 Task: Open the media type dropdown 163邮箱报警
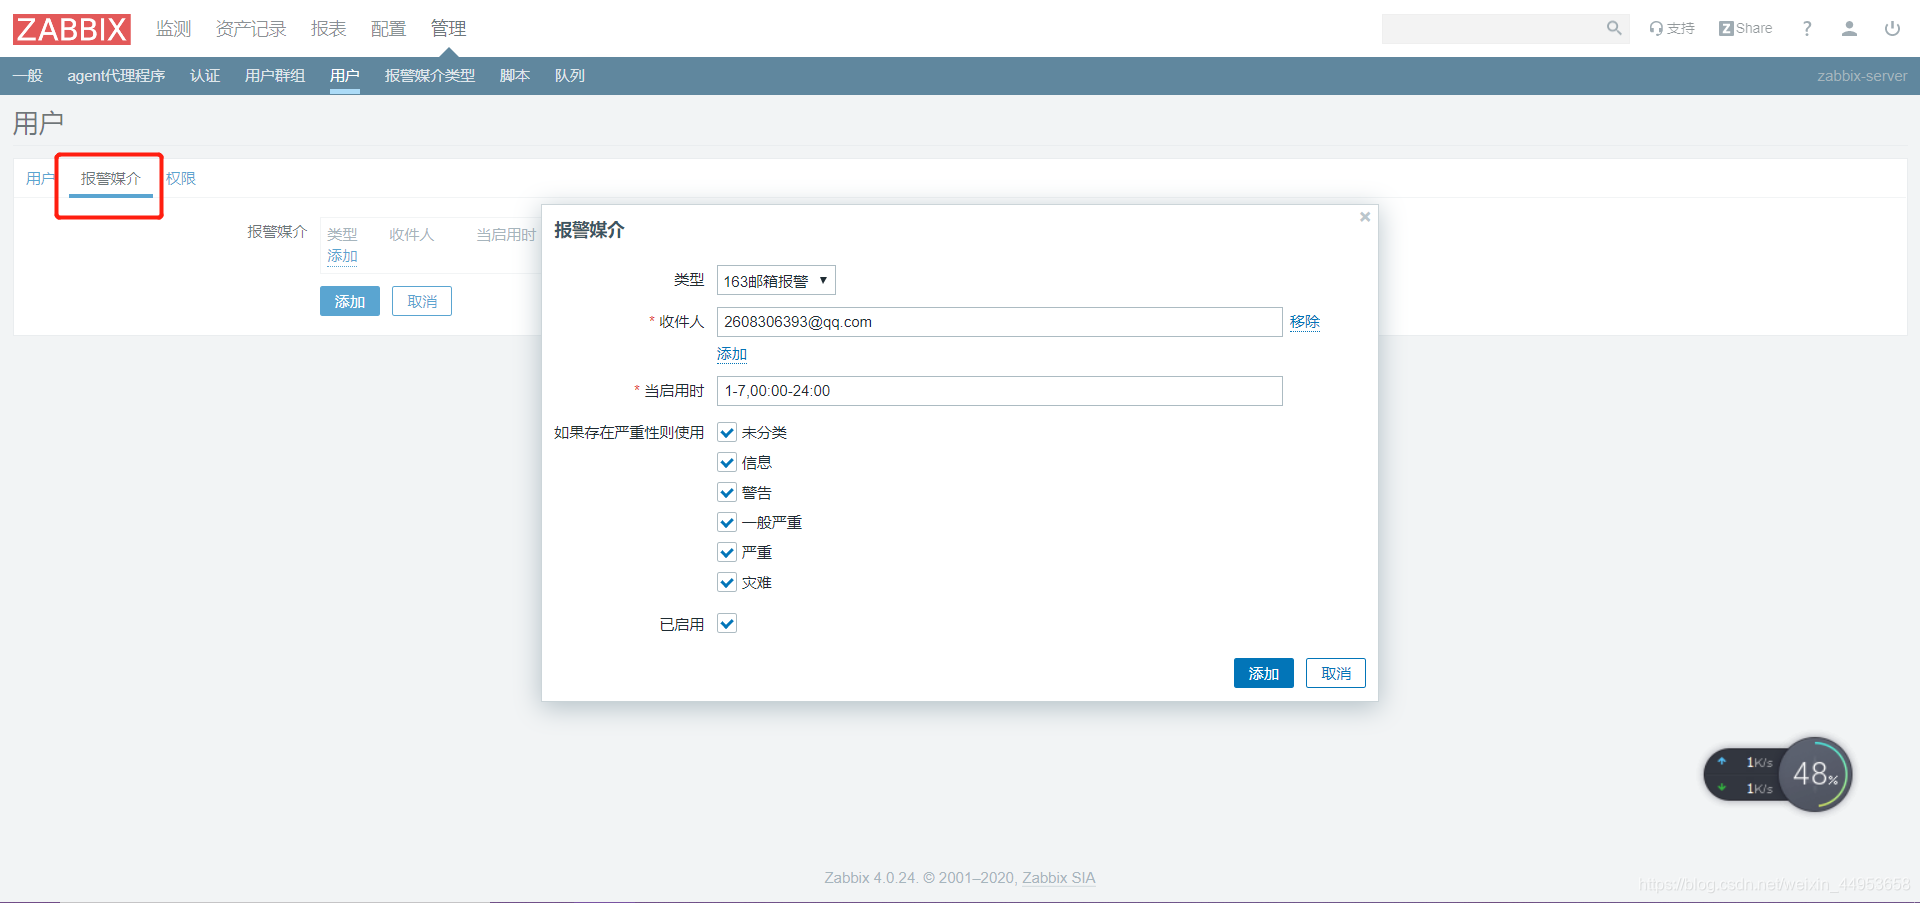tap(776, 281)
